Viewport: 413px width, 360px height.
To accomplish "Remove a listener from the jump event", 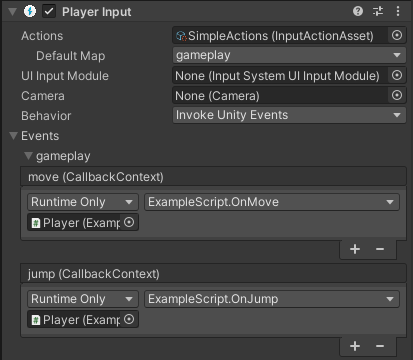I will click(x=380, y=346).
